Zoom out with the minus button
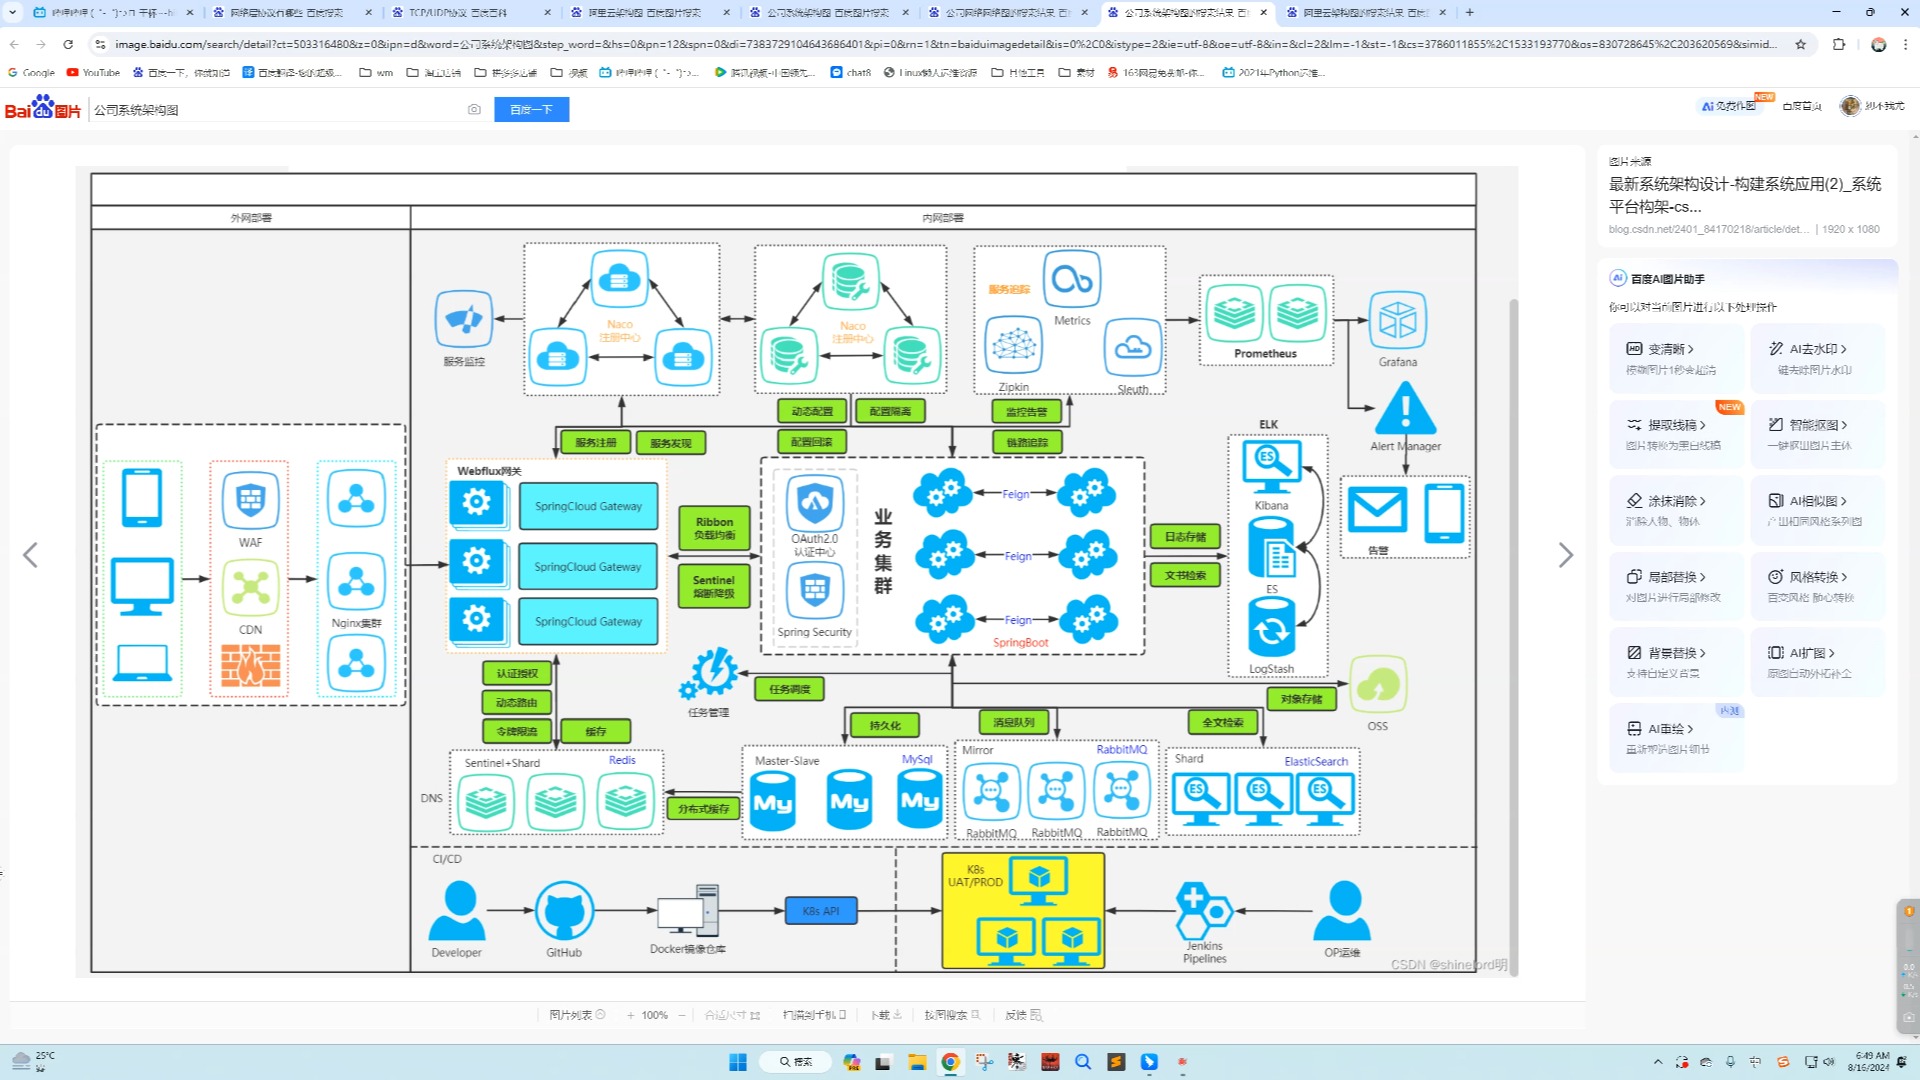 click(x=682, y=1015)
